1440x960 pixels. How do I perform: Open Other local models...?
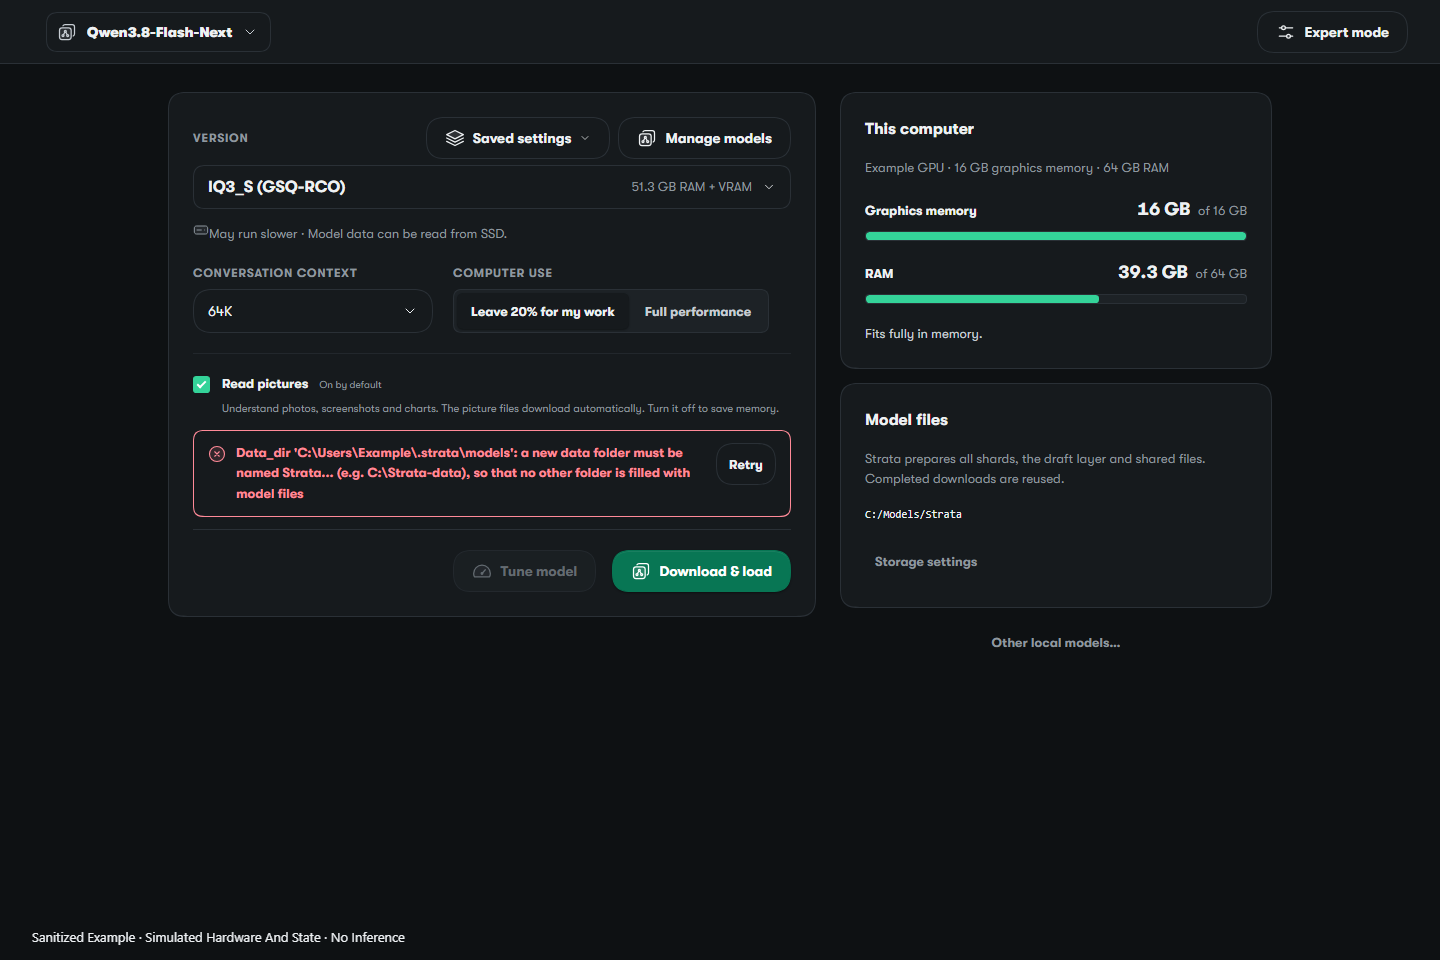pyautogui.click(x=1056, y=643)
